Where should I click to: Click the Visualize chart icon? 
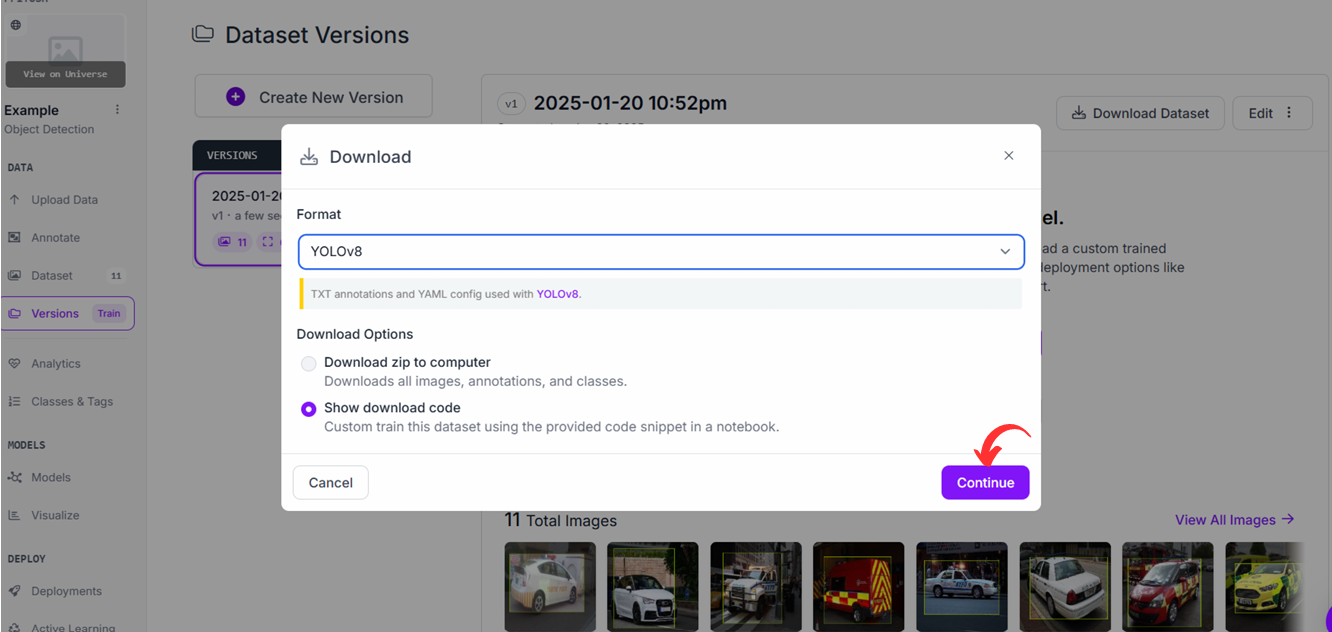[14, 516]
